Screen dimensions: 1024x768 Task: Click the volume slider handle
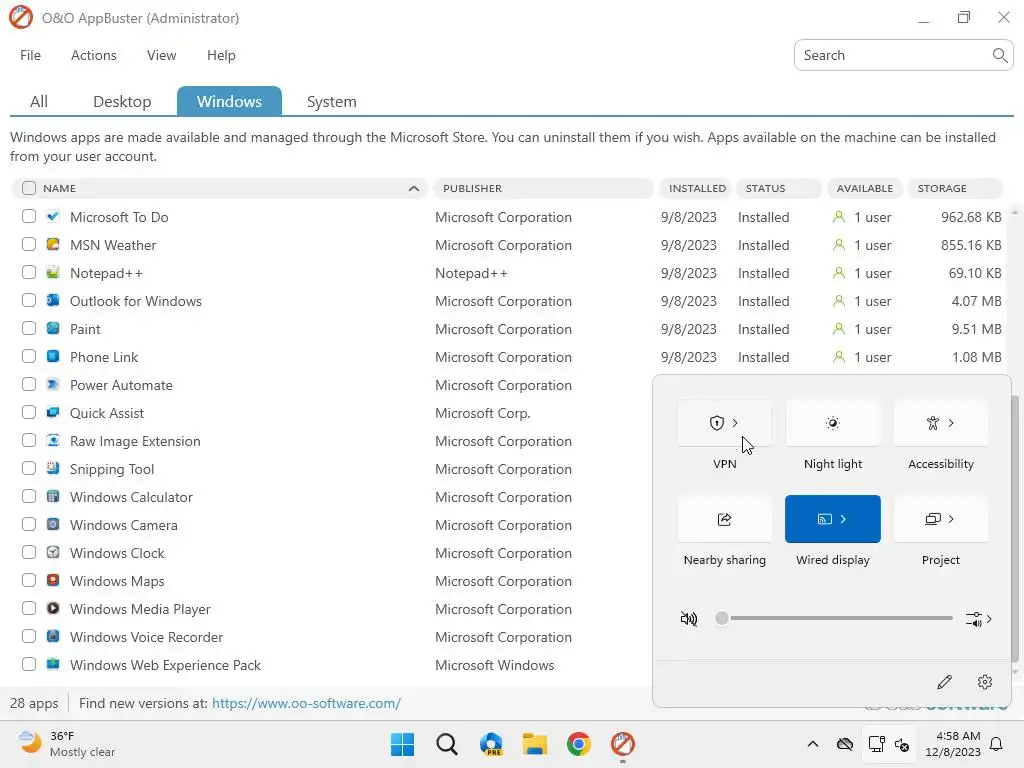point(722,618)
